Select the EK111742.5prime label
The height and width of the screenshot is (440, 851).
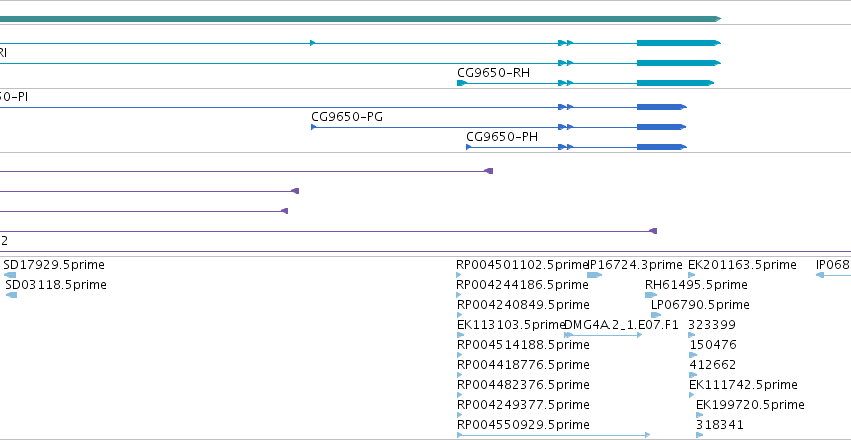[744, 385]
